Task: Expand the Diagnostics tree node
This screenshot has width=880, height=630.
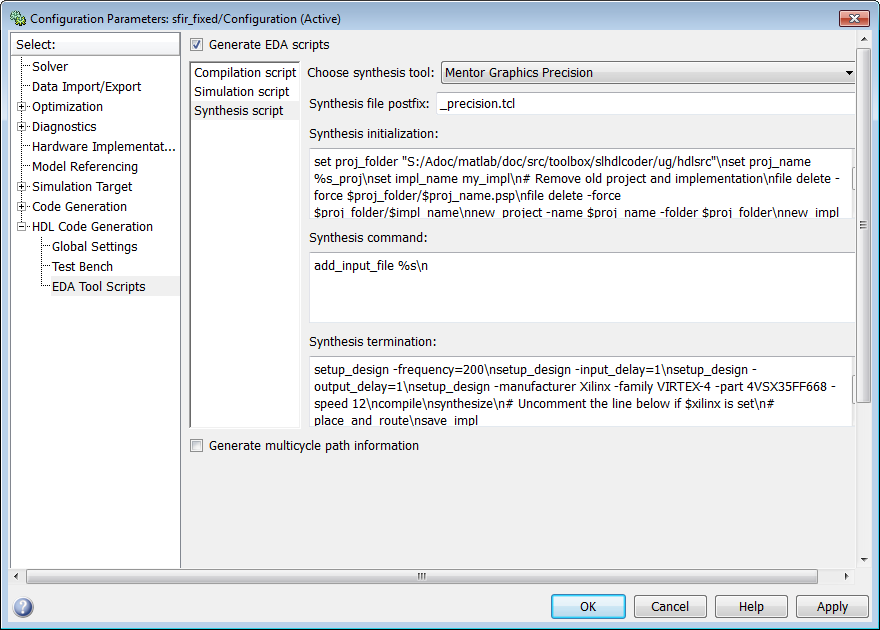Action: pos(21,127)
